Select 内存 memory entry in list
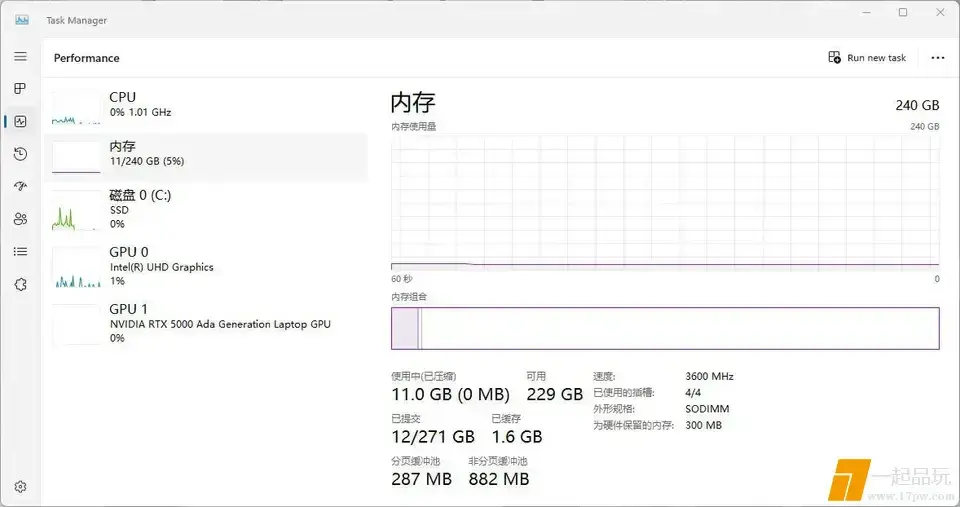Screen dimensions: 960x507 tap(207, 153)
